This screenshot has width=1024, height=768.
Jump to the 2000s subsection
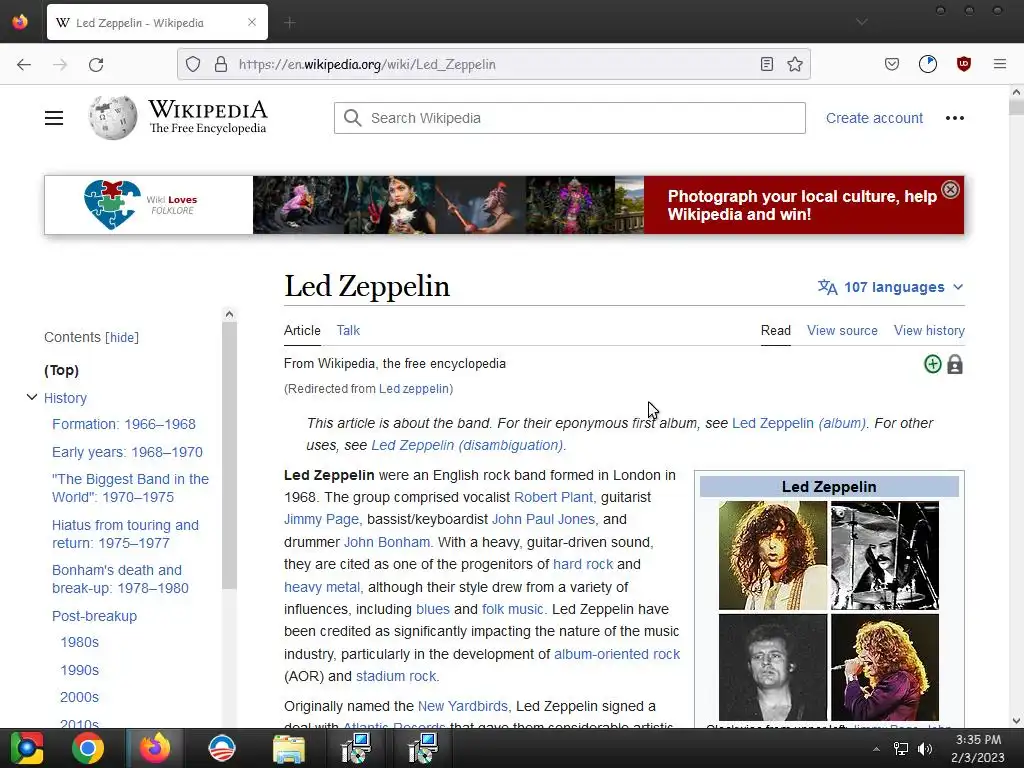pyautogui.click(x=79, y=697)
